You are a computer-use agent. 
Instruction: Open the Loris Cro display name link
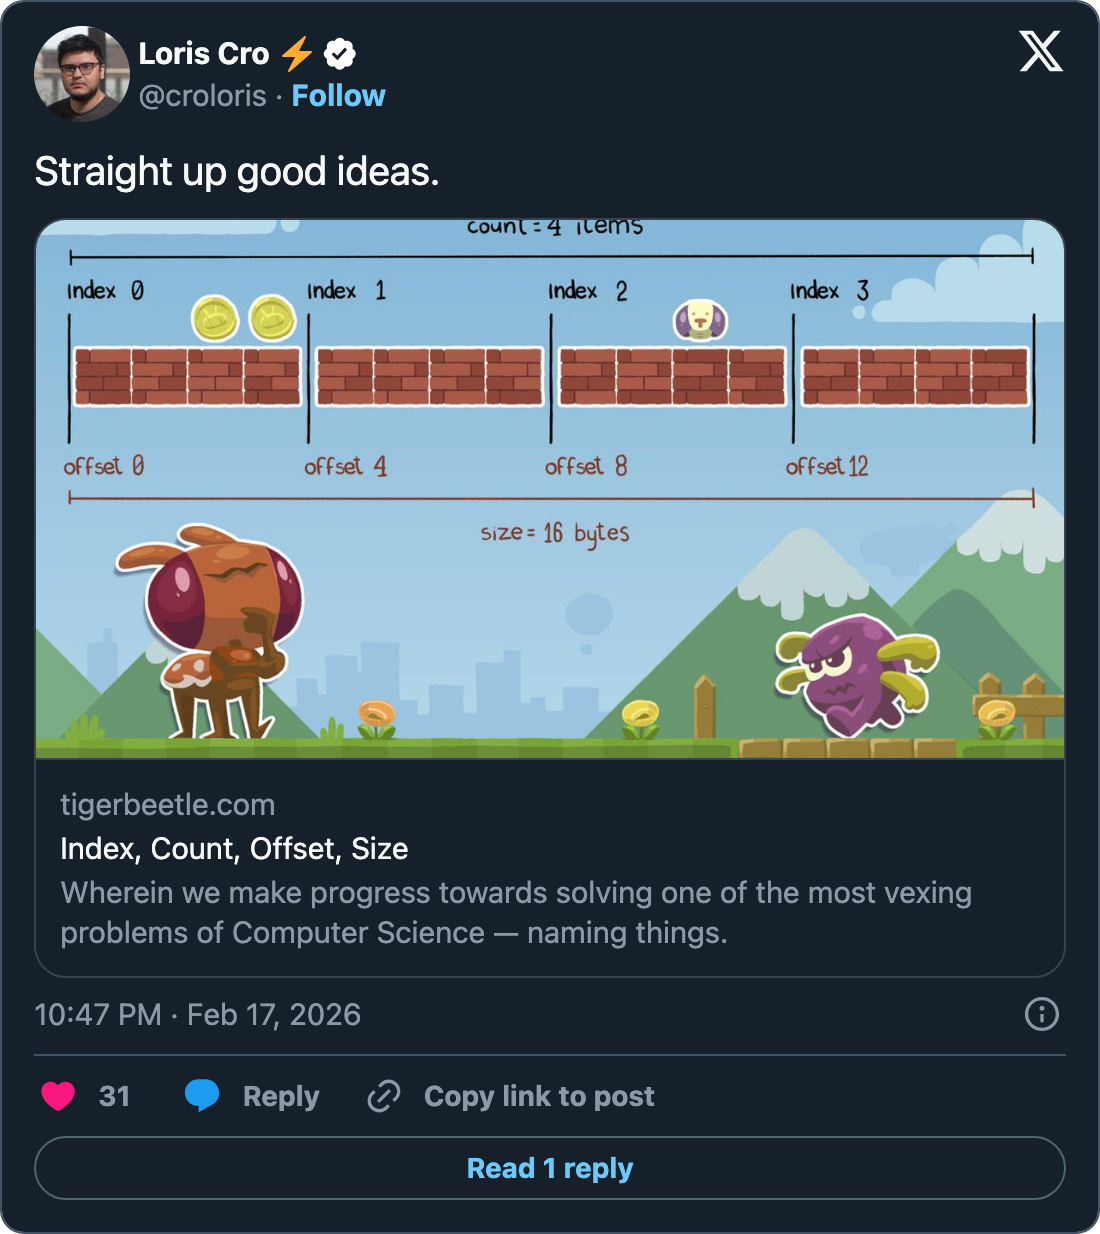[x=204, y=54]
